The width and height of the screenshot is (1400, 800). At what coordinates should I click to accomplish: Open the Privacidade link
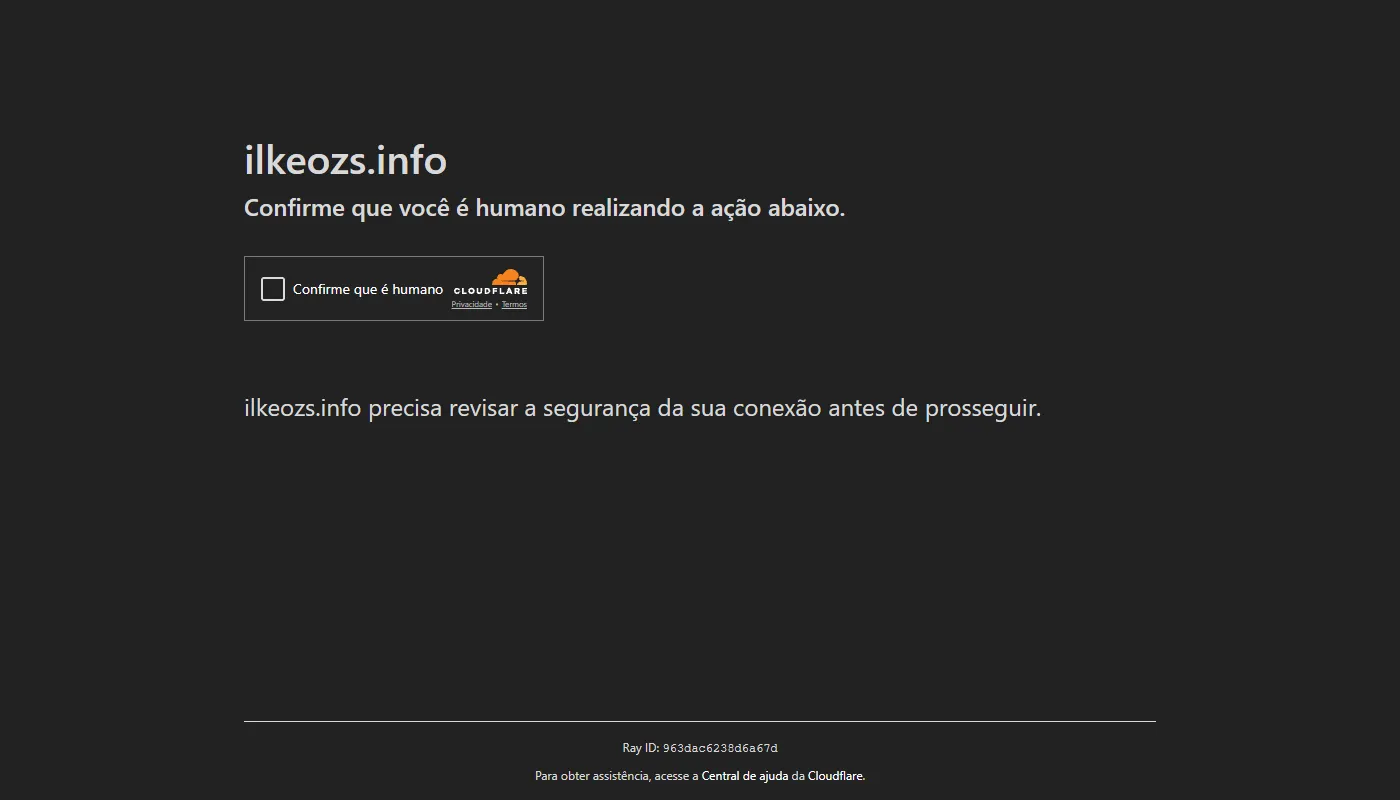(471, 305)
